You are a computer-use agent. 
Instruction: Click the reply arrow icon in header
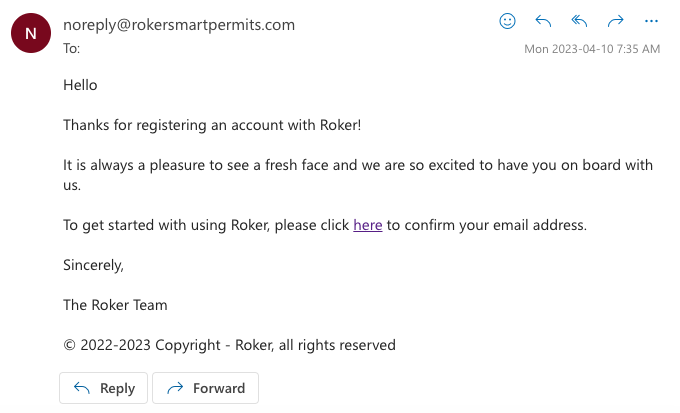coord(544,21)
